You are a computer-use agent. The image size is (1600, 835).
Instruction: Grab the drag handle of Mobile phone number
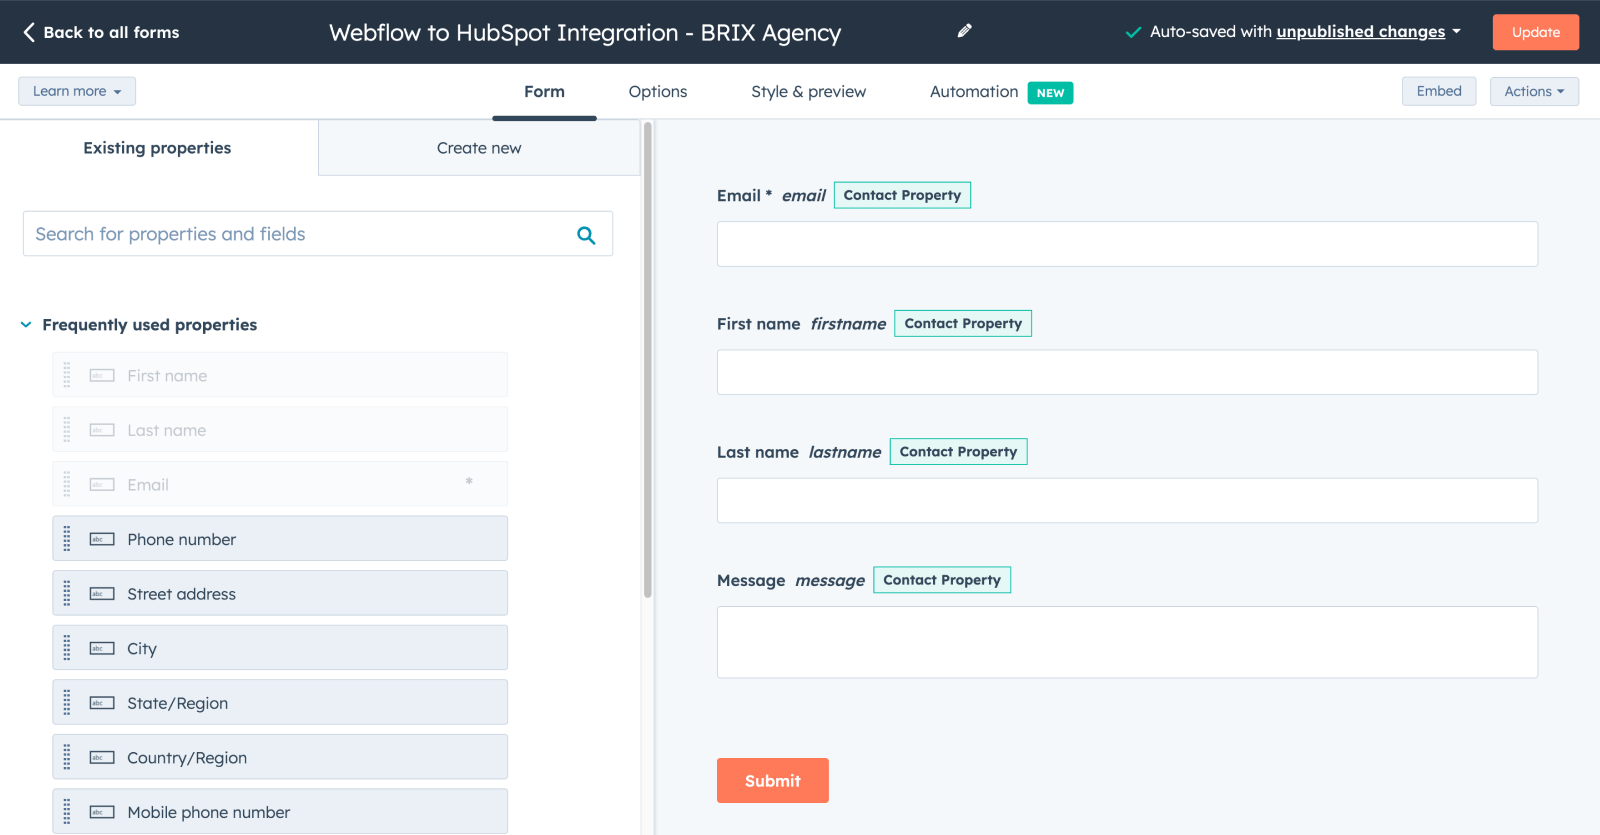pyautogui.click(x=67, y=812)
